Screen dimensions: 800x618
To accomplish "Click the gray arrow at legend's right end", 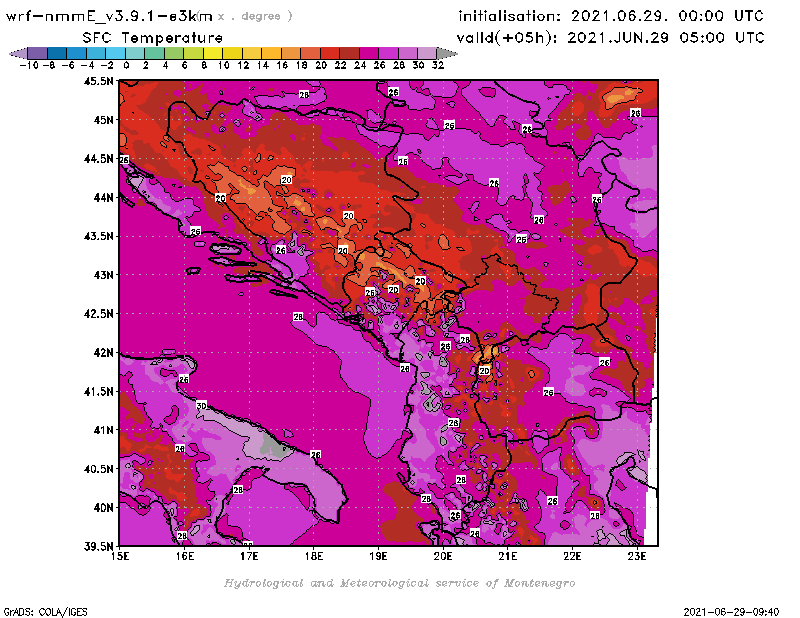I will tap(447, 53).
